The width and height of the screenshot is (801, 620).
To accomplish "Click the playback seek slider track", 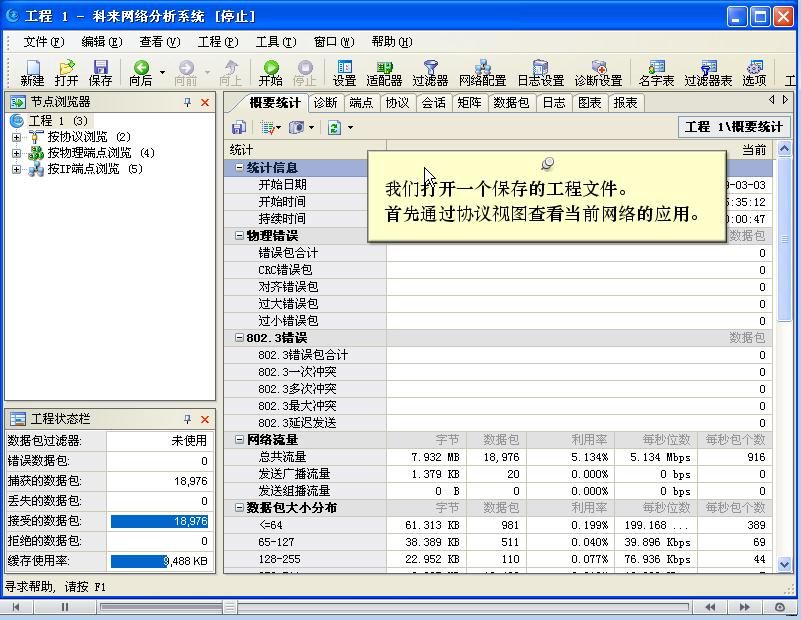I will (x=400, y=607).
